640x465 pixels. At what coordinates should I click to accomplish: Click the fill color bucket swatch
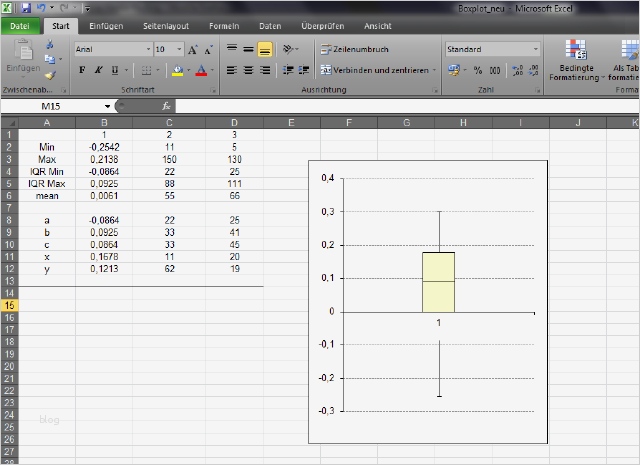(177, 70)
